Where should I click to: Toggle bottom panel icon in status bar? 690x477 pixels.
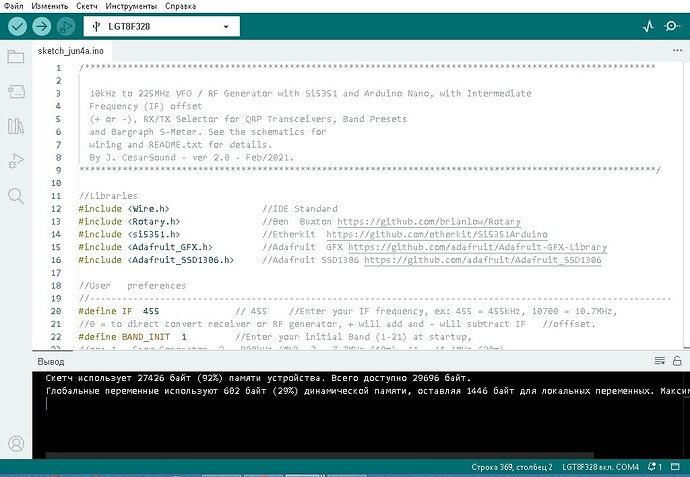point(675,466)
